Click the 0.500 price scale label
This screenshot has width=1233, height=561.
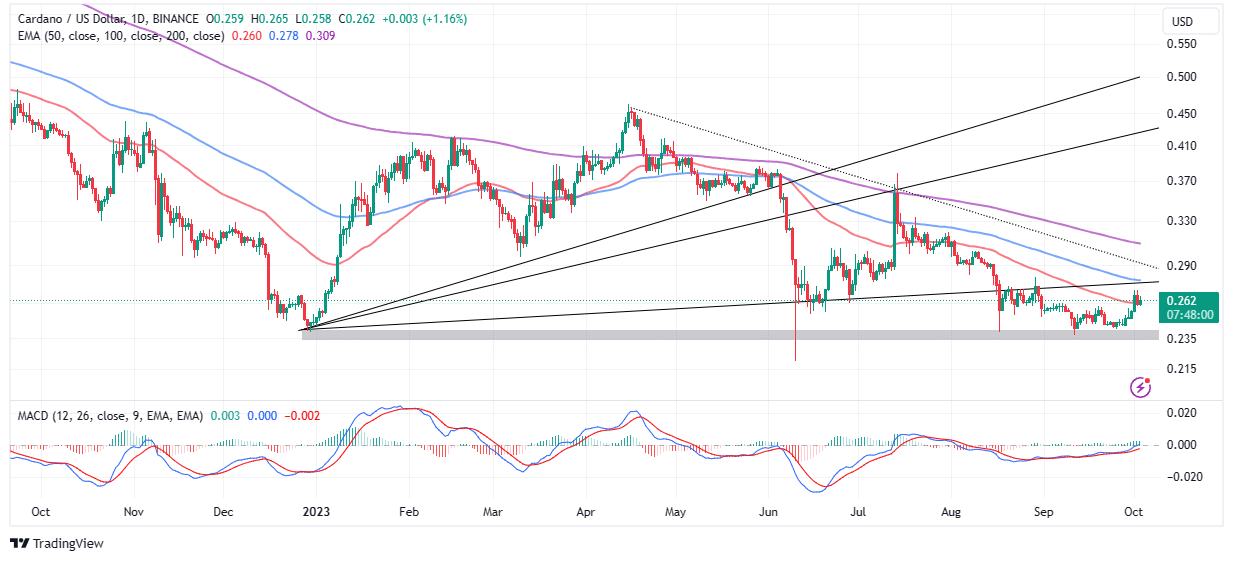click(x=1183, y=77)
